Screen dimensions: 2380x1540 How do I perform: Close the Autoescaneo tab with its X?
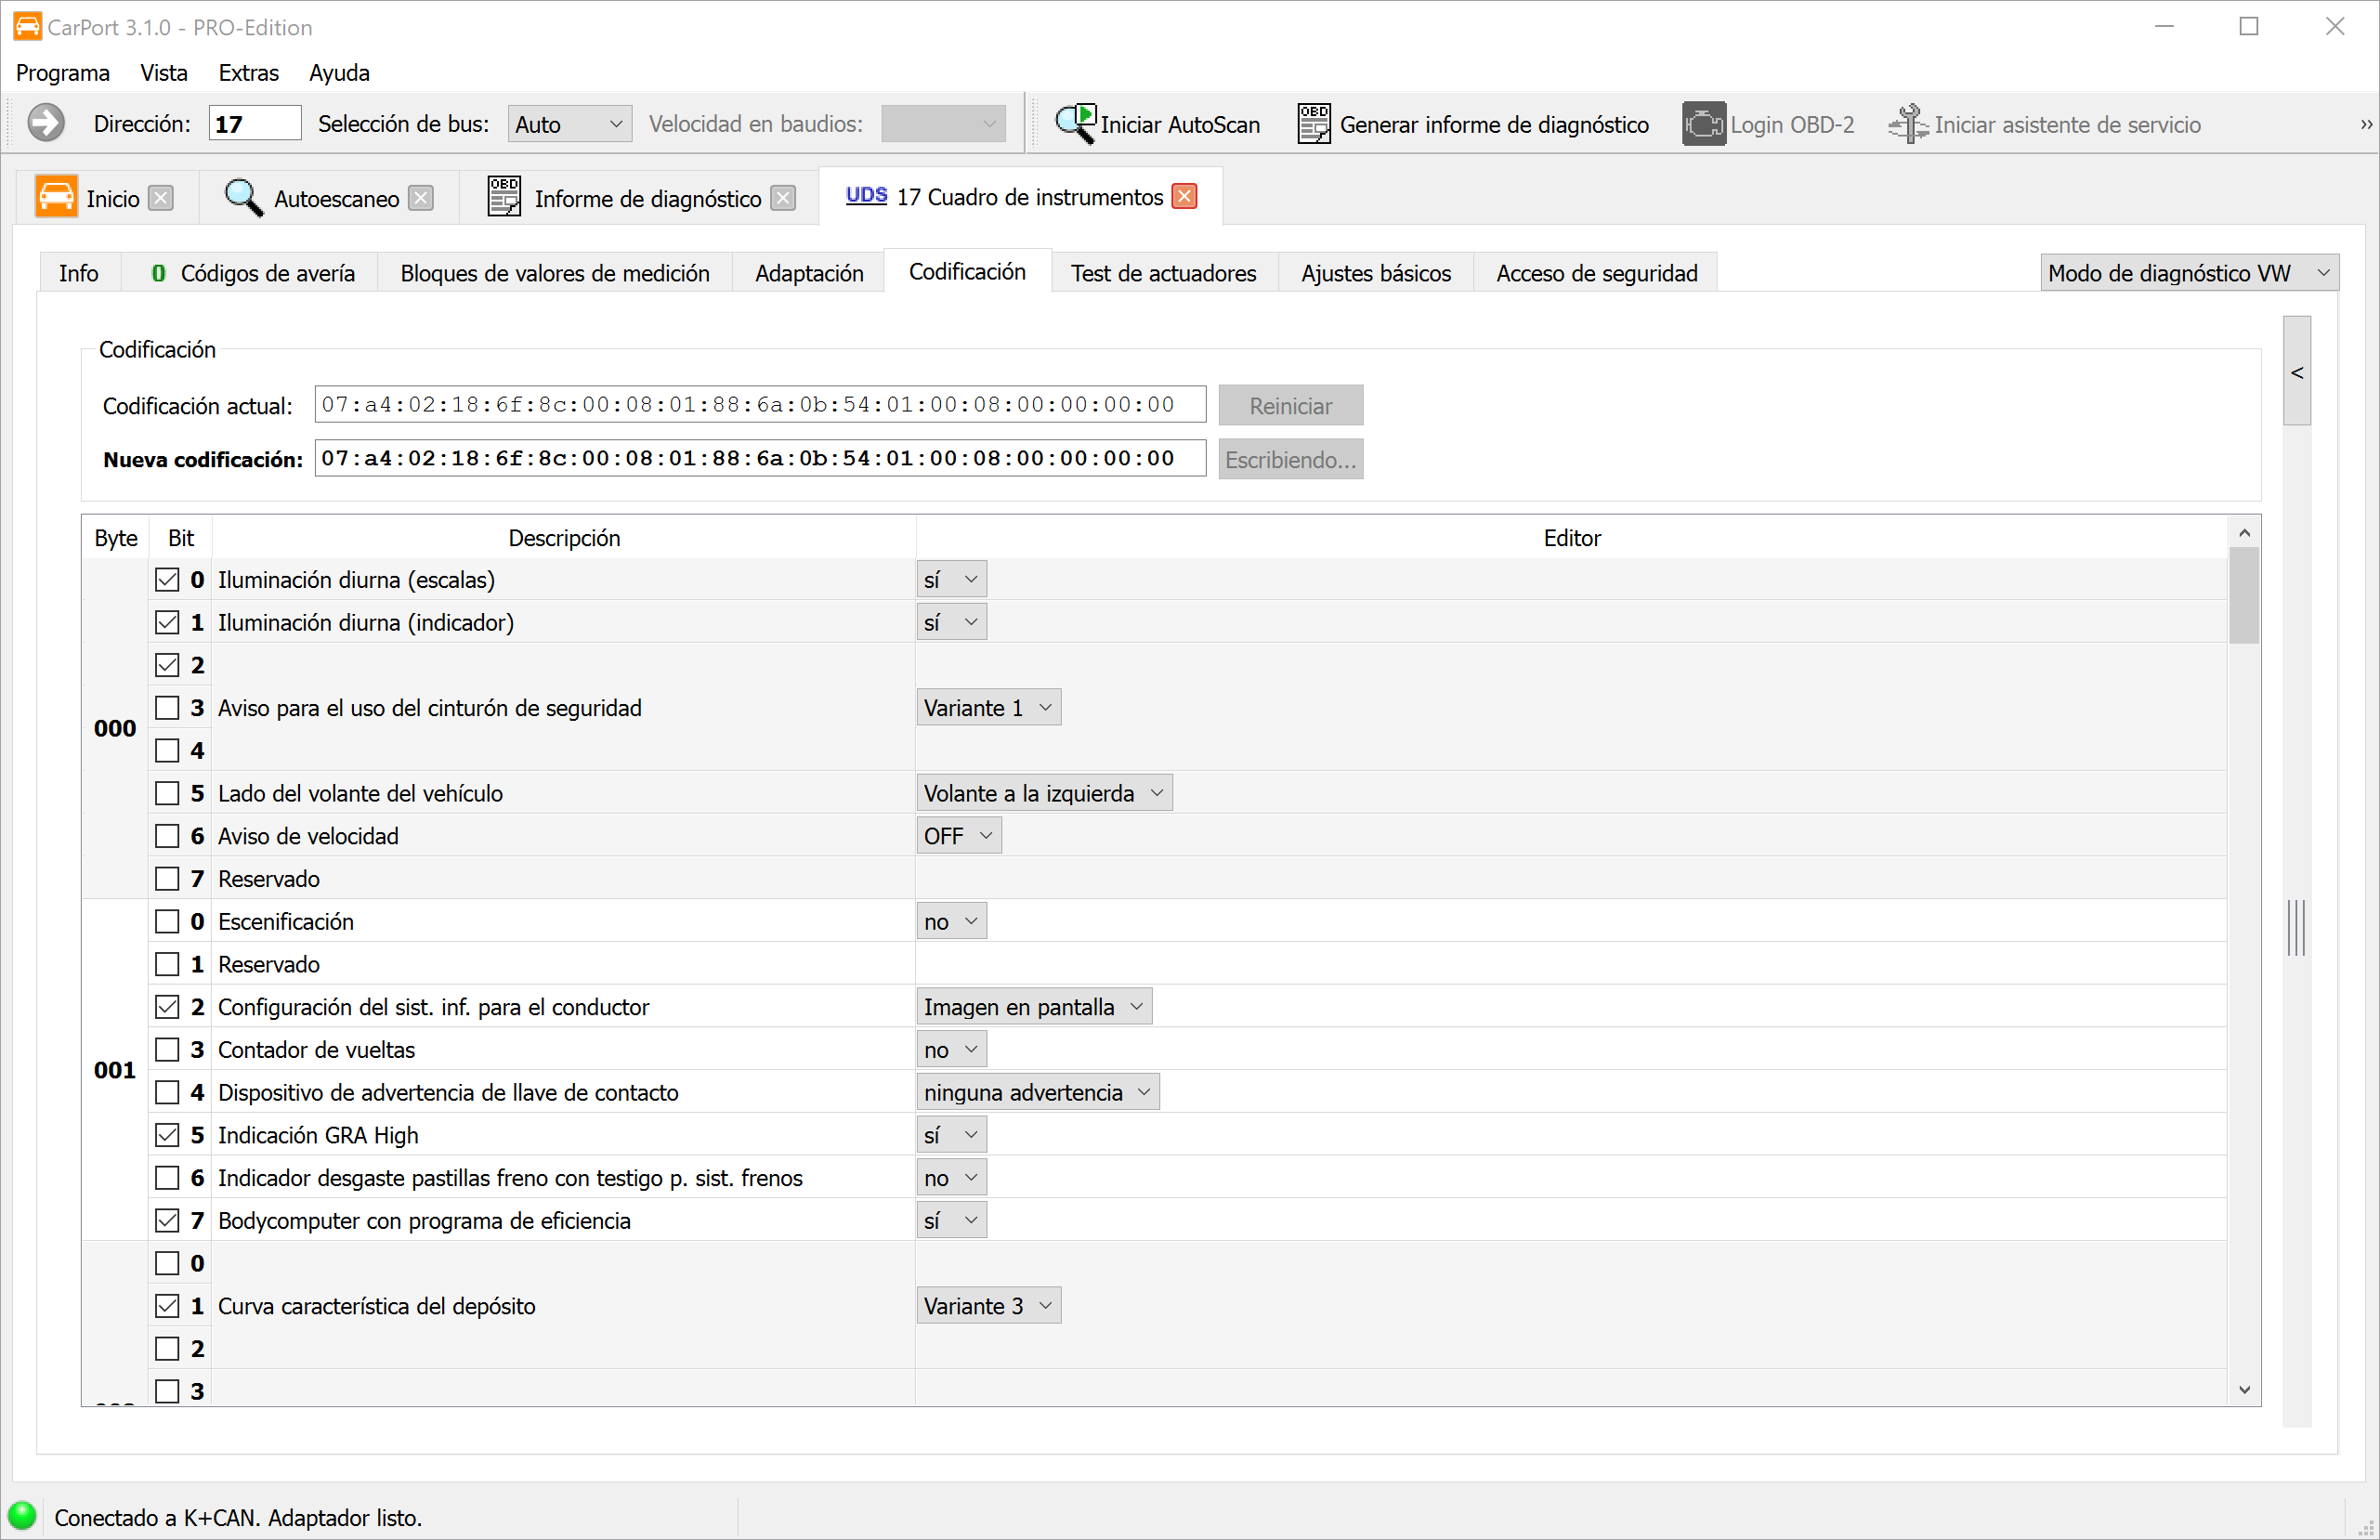[422, 199]
